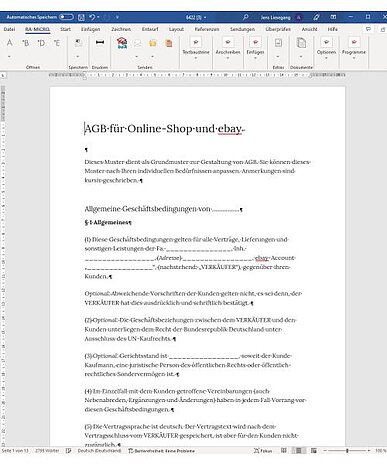Click the Fokus mode button
Viewport: 387px width, 464px height.
(263, 451)
